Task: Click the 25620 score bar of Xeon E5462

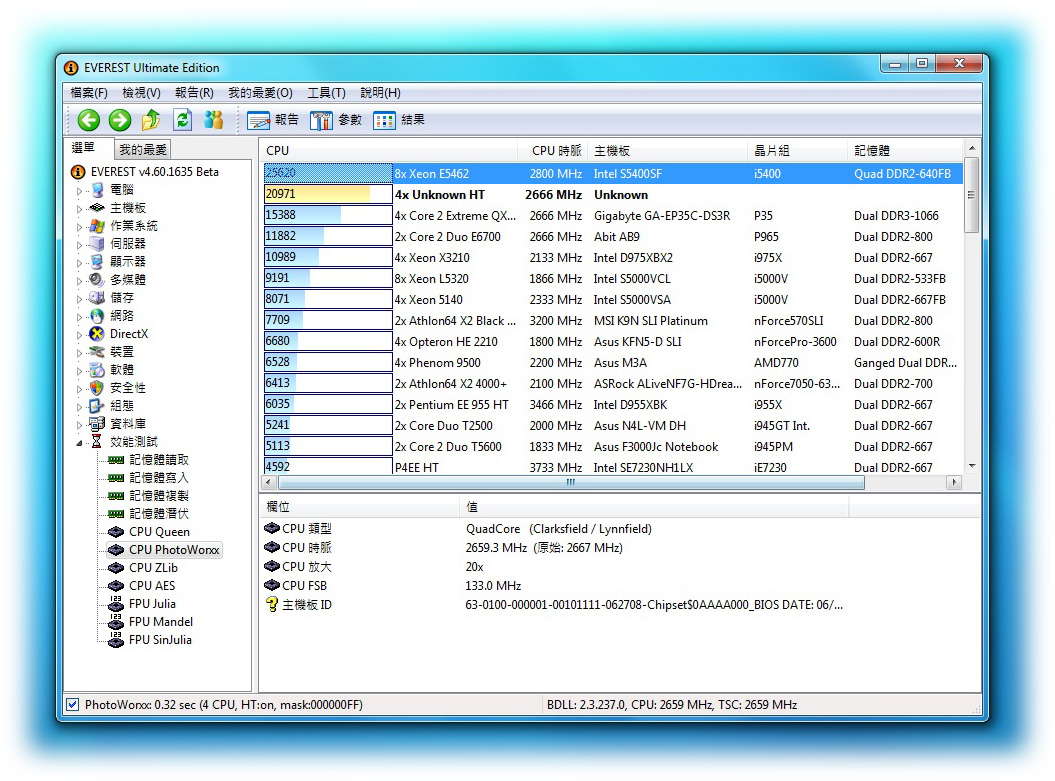Action: pos(328,174)
